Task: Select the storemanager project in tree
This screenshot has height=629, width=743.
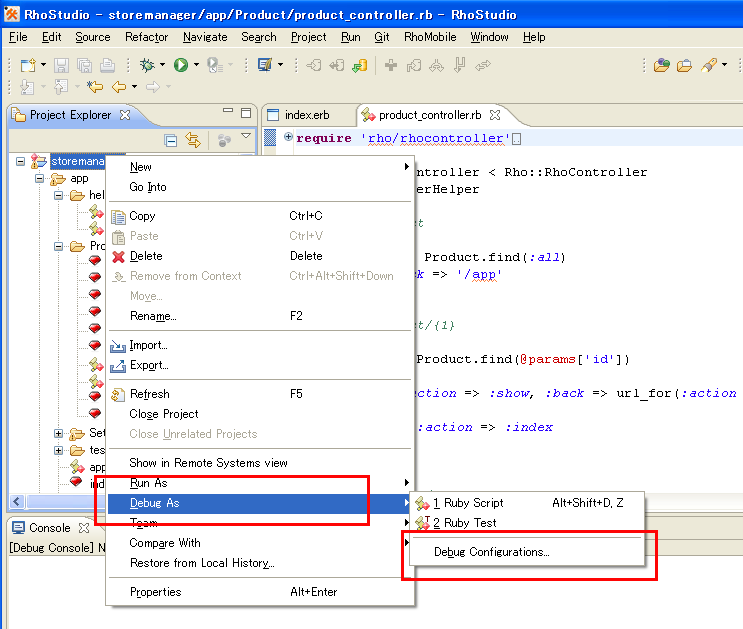Action: click(78, 162)
